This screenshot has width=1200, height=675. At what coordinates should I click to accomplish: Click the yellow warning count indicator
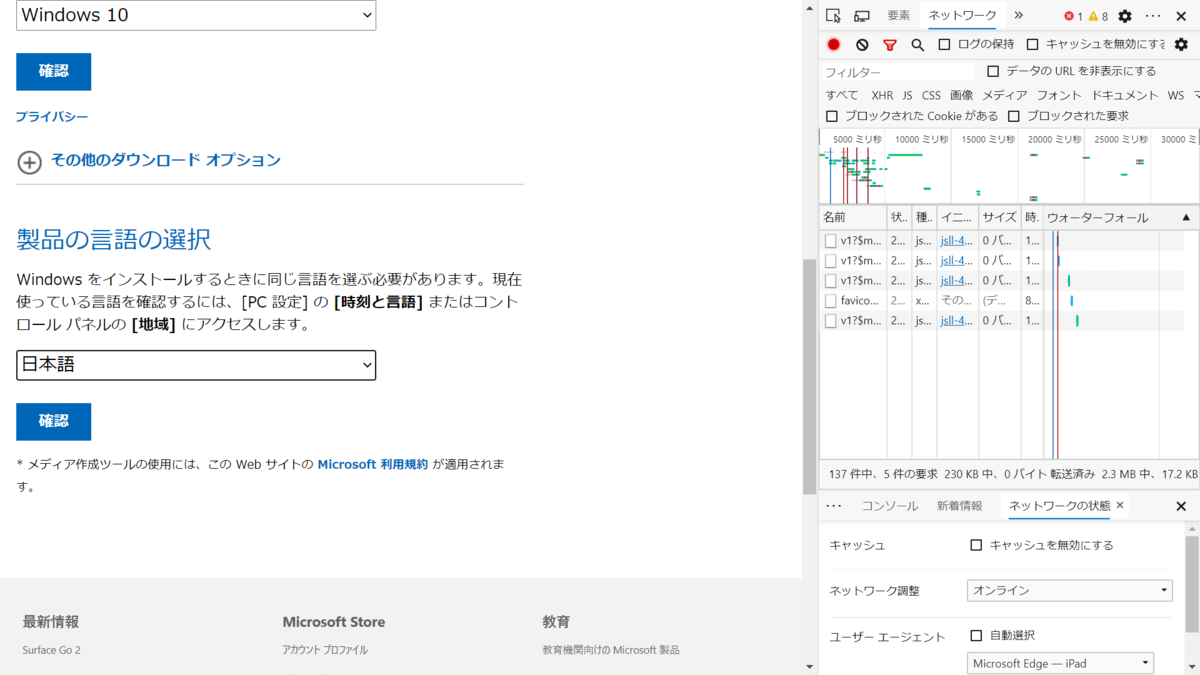point(1098,16)
